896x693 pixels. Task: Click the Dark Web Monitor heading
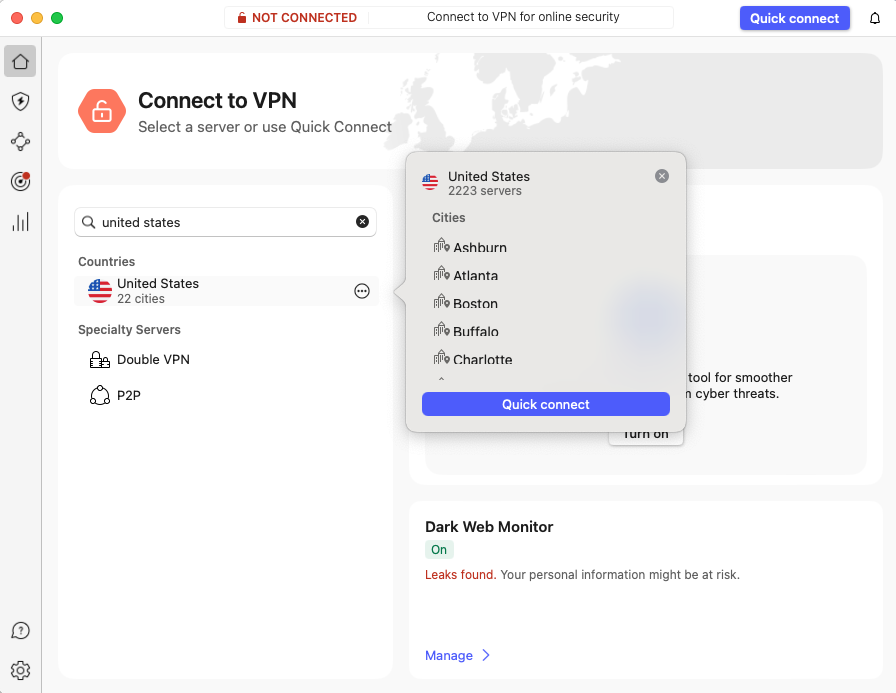pos(489,527)
